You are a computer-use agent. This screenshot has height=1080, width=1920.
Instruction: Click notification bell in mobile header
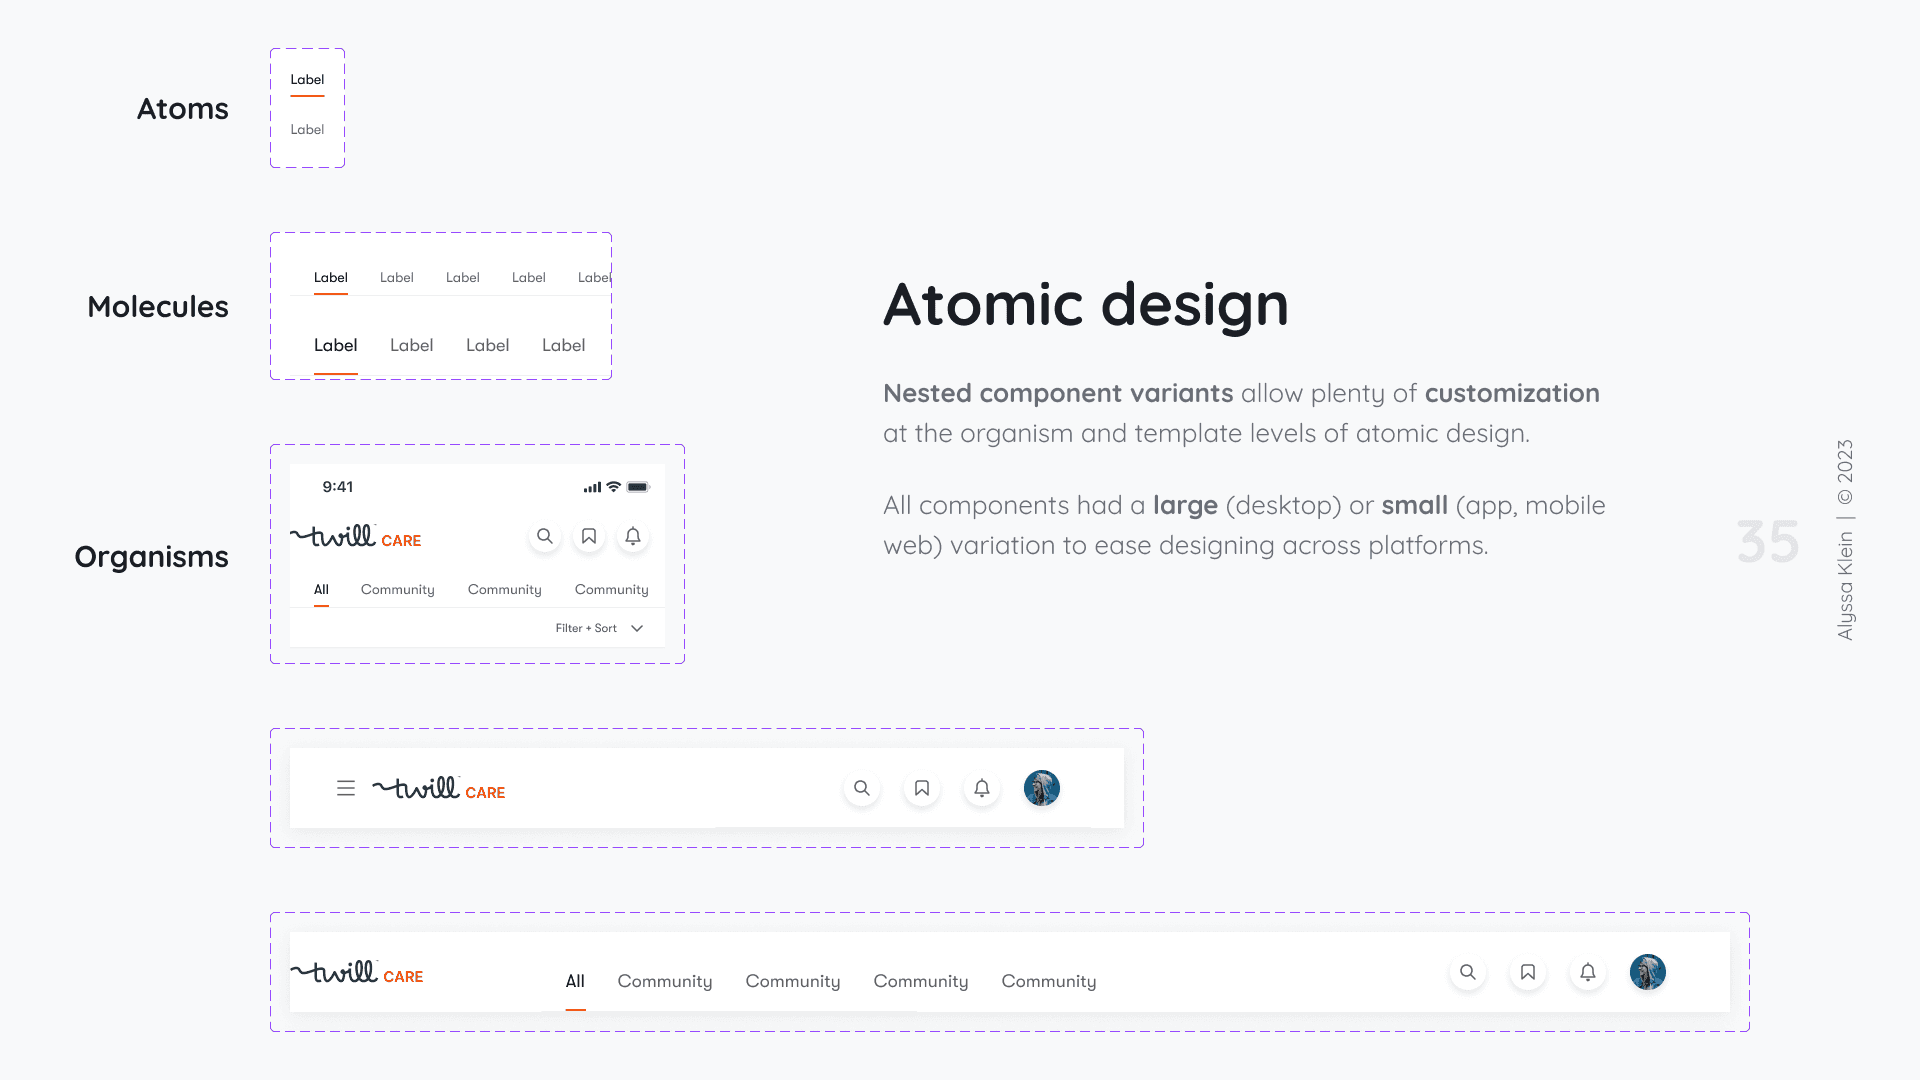(633, 537)
